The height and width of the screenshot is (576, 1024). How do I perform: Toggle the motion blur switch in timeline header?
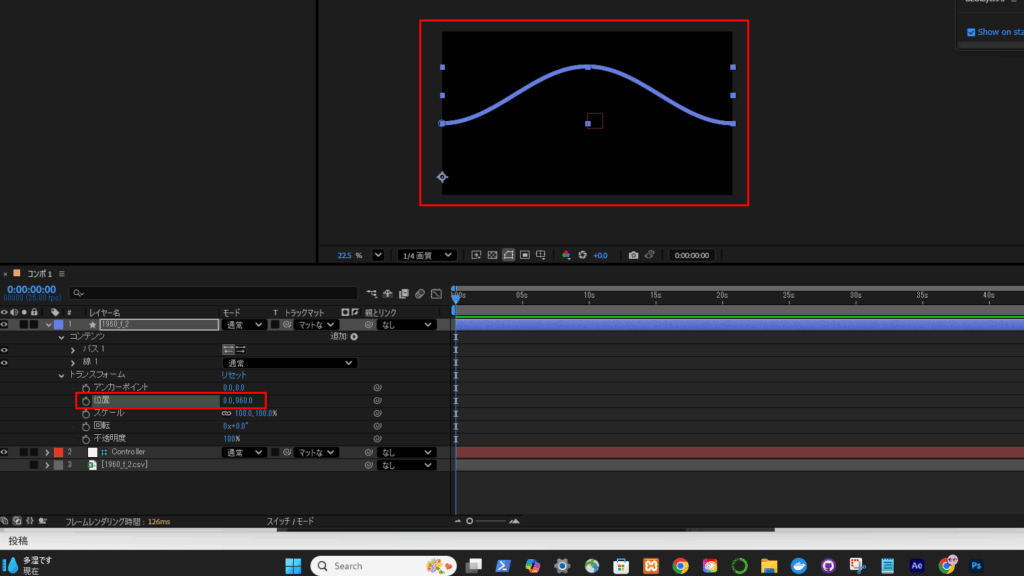[x=421, y=293]
